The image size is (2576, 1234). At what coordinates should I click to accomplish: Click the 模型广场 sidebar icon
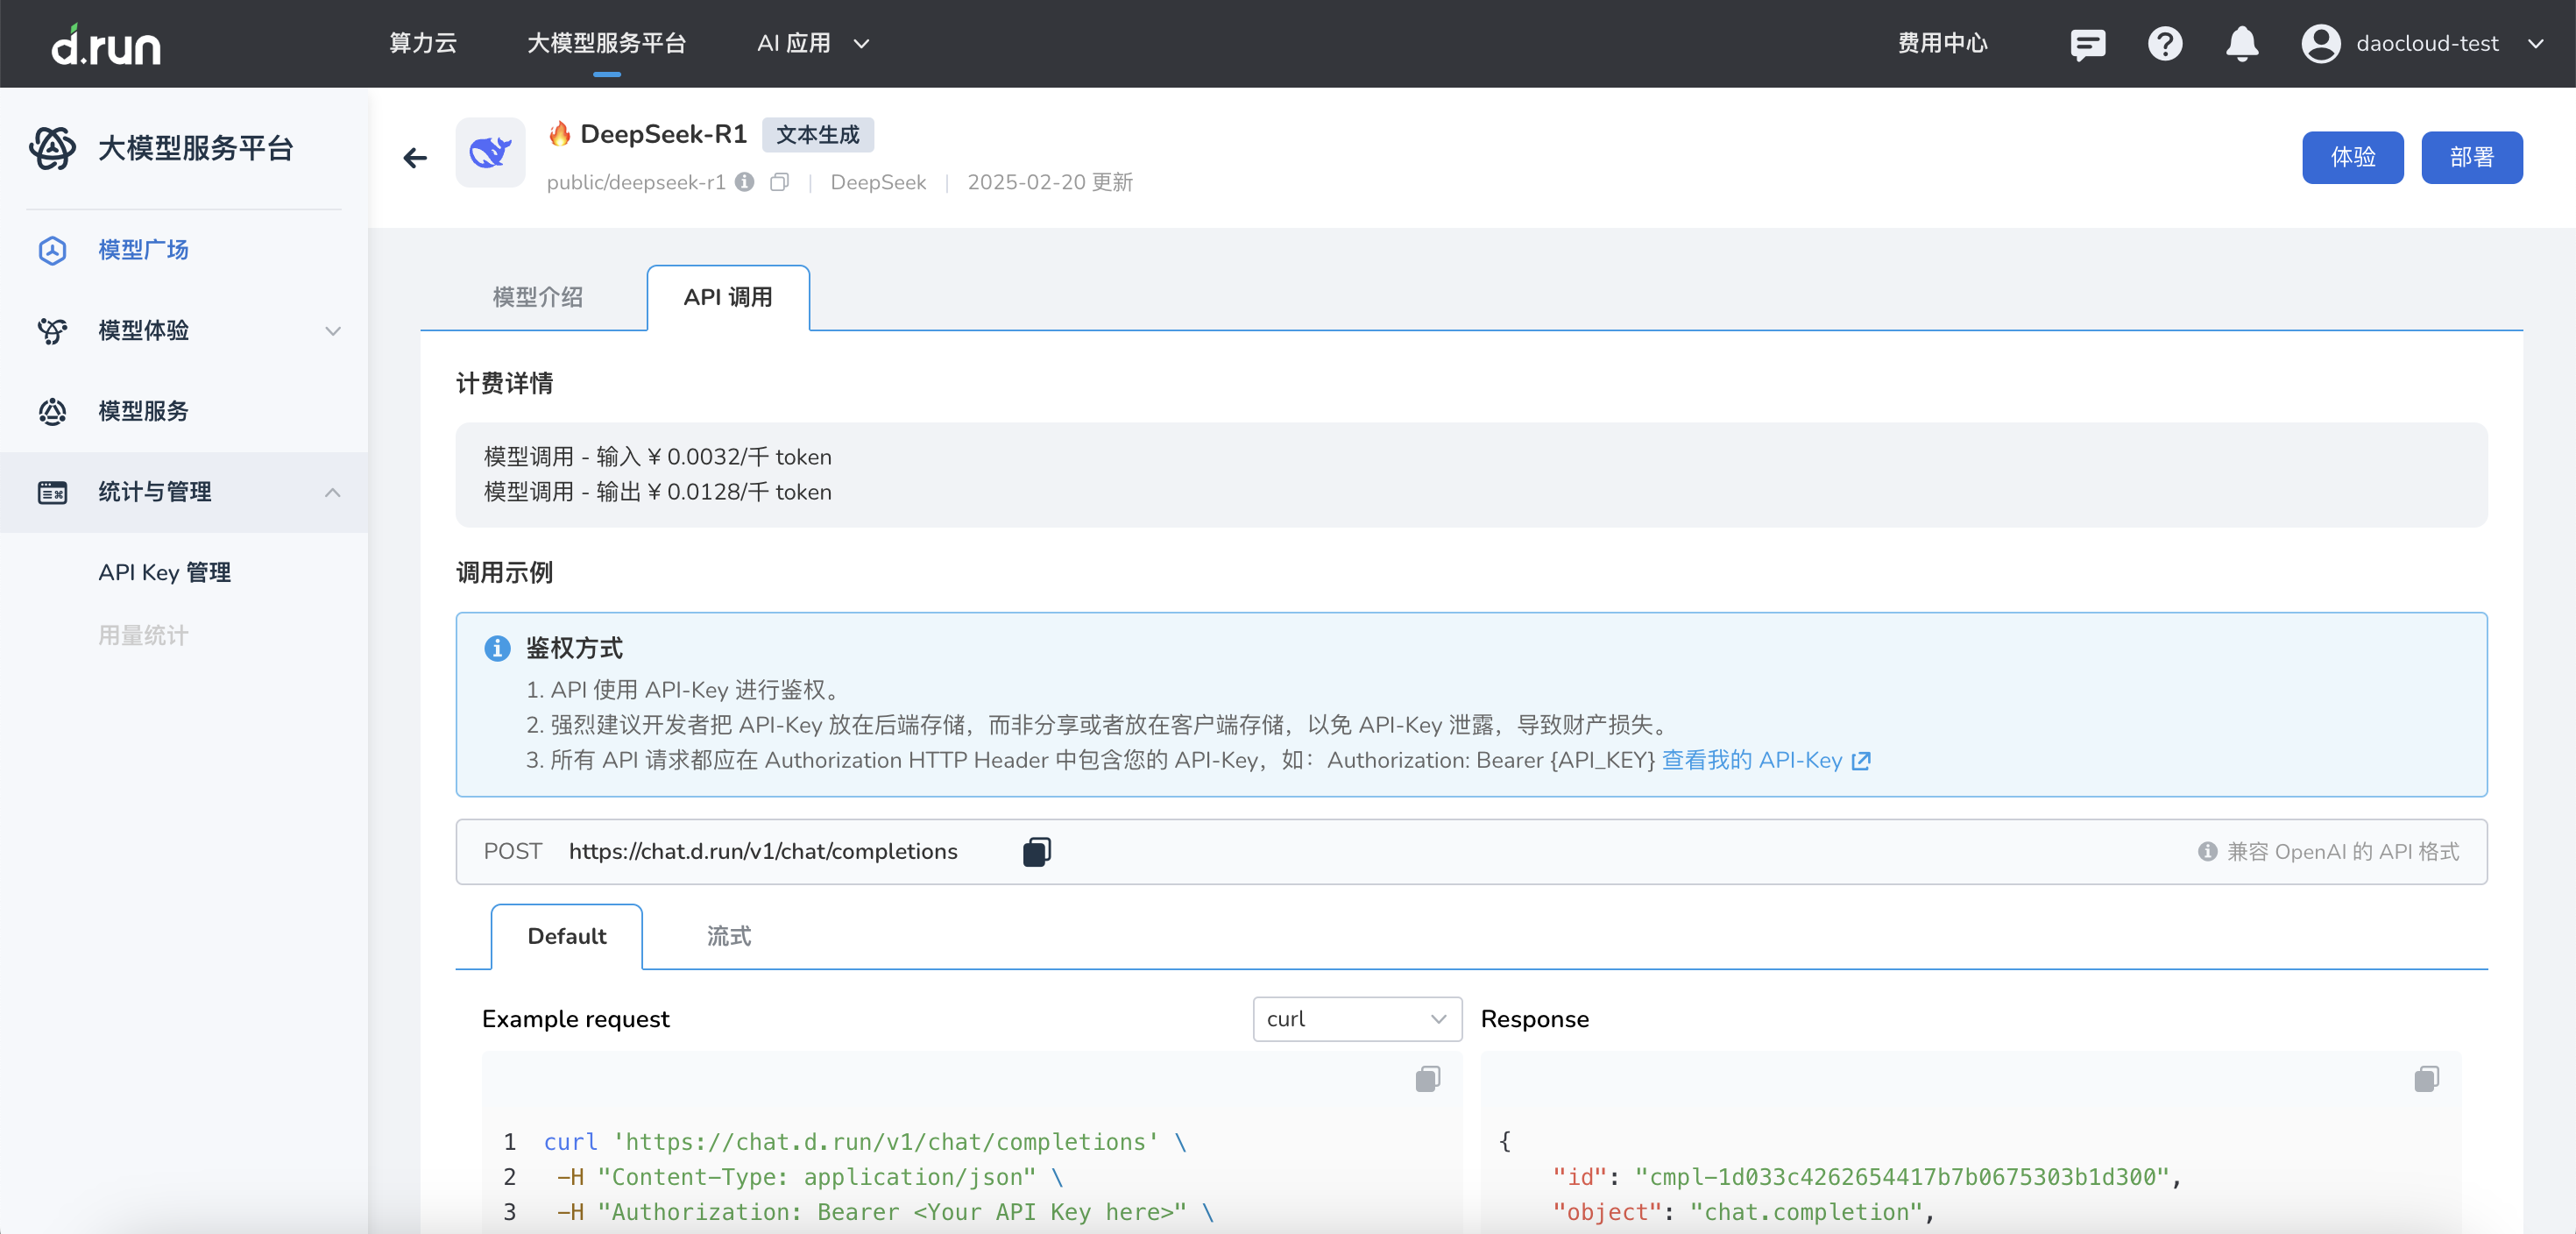tap(52, 250)
